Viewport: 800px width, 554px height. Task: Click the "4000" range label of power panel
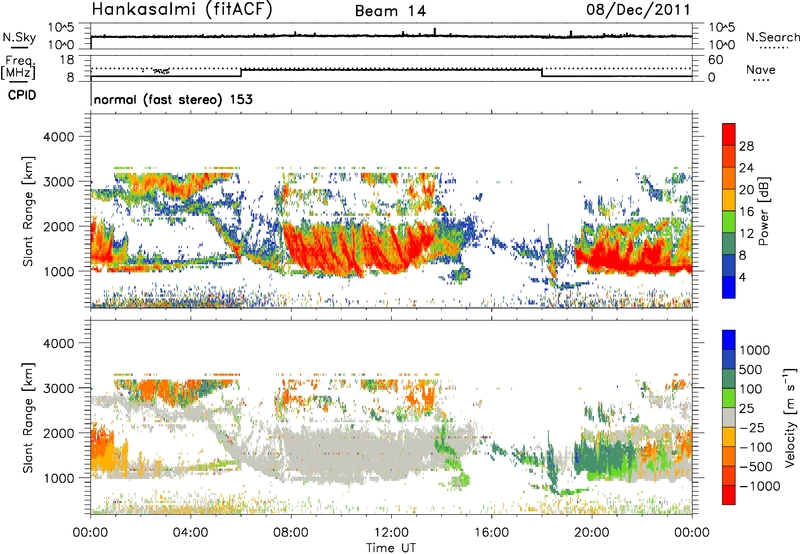[x=58, y=137]
